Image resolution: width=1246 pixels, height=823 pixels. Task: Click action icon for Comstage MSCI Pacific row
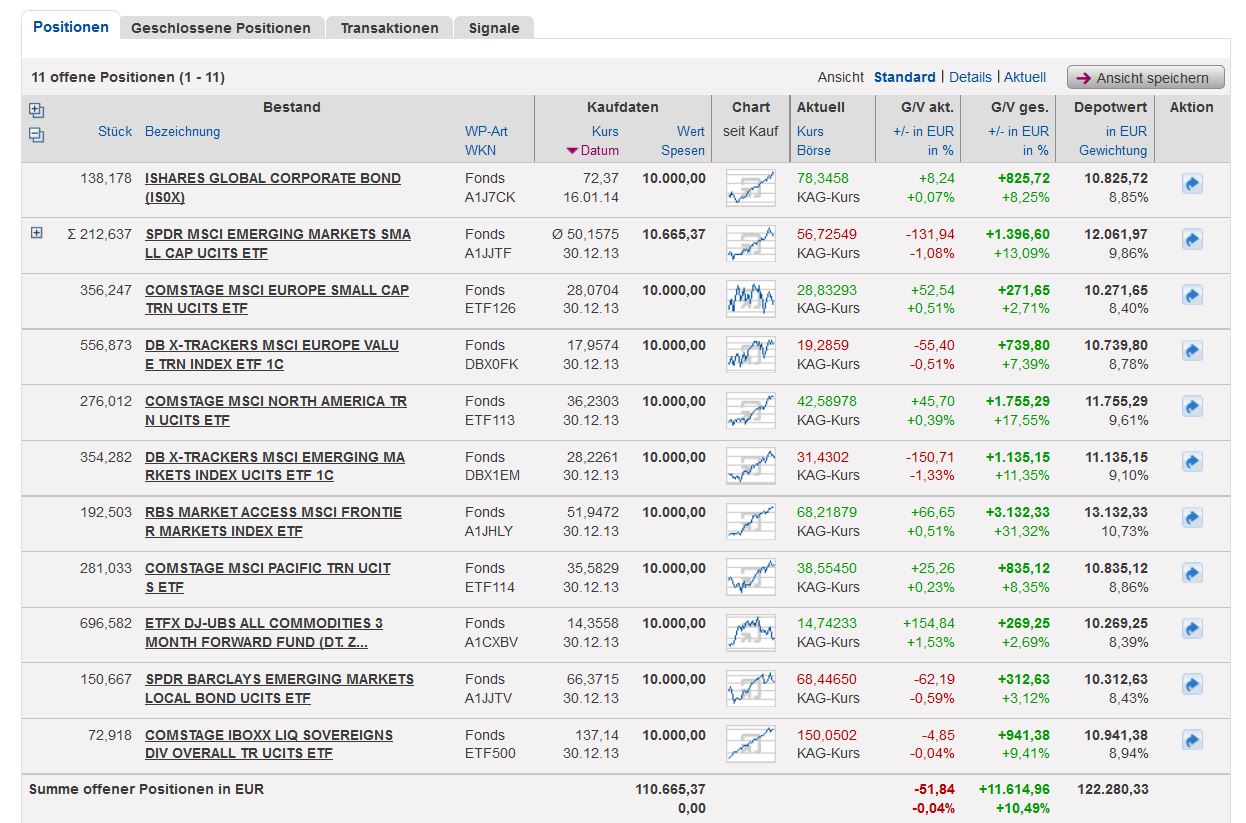tap(1192, 574)
